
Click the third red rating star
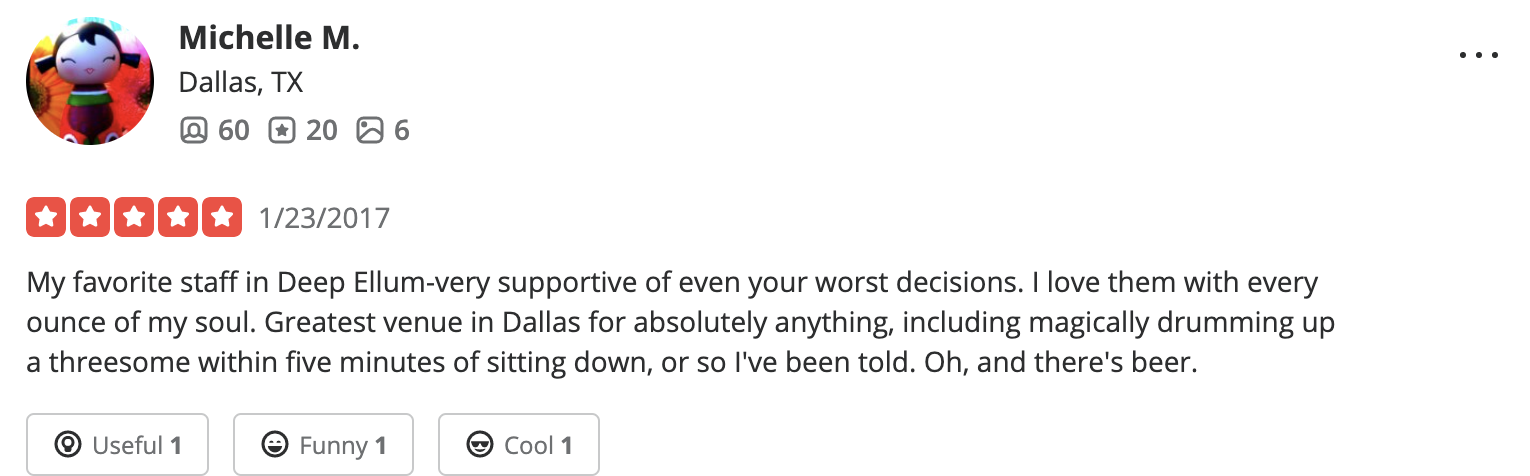click(x=134, y=217)
